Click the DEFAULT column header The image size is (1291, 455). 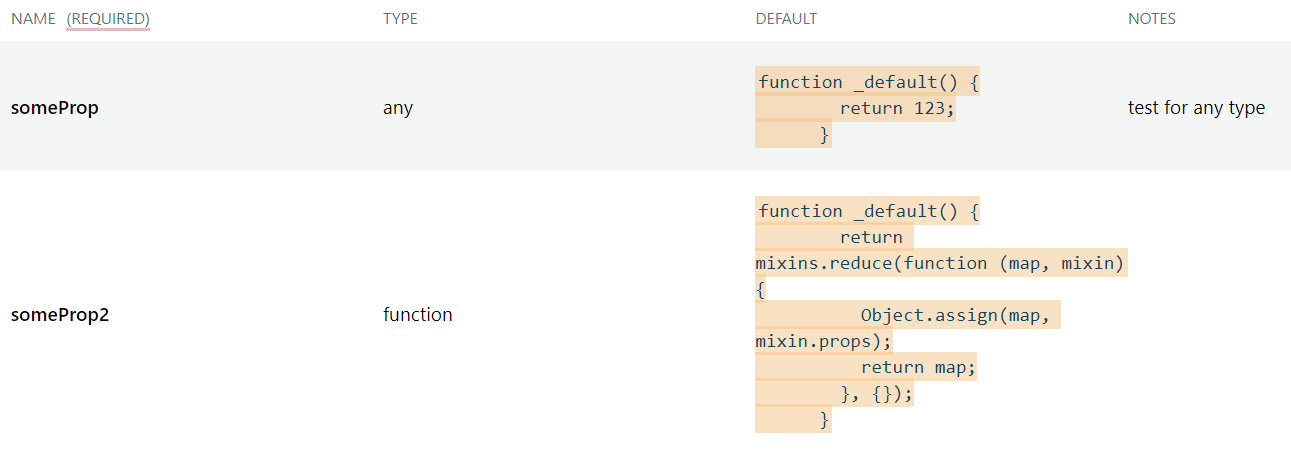tap(786, 19)
